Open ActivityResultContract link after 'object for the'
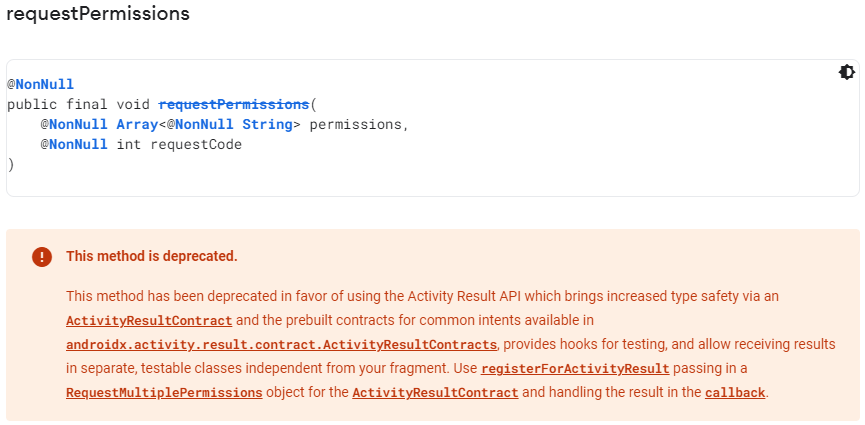 pyautogui.click(x=435, y=393)
